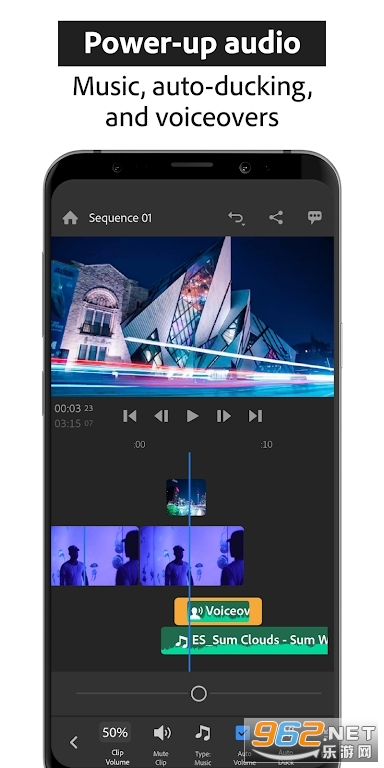Viewport: 384px width, 768px height.
Task: Select the first purple video clip
Action: point(95,556)
